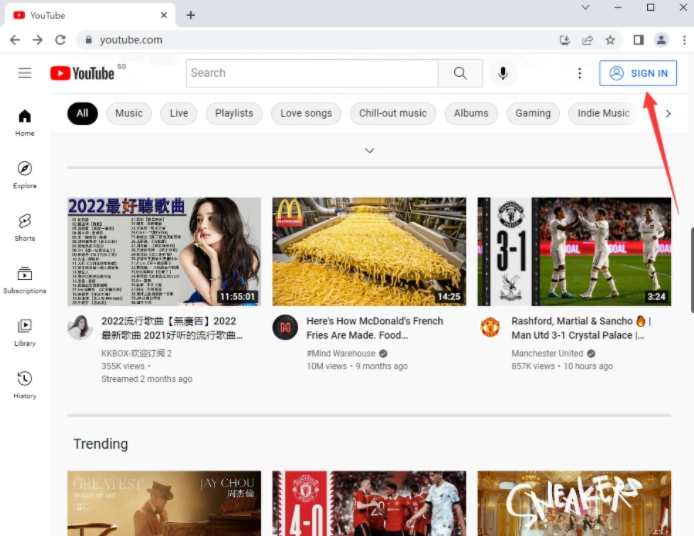Screen dimensions: 694x536
Task: Toggle the browser side panel
Action: click(638, 40)
